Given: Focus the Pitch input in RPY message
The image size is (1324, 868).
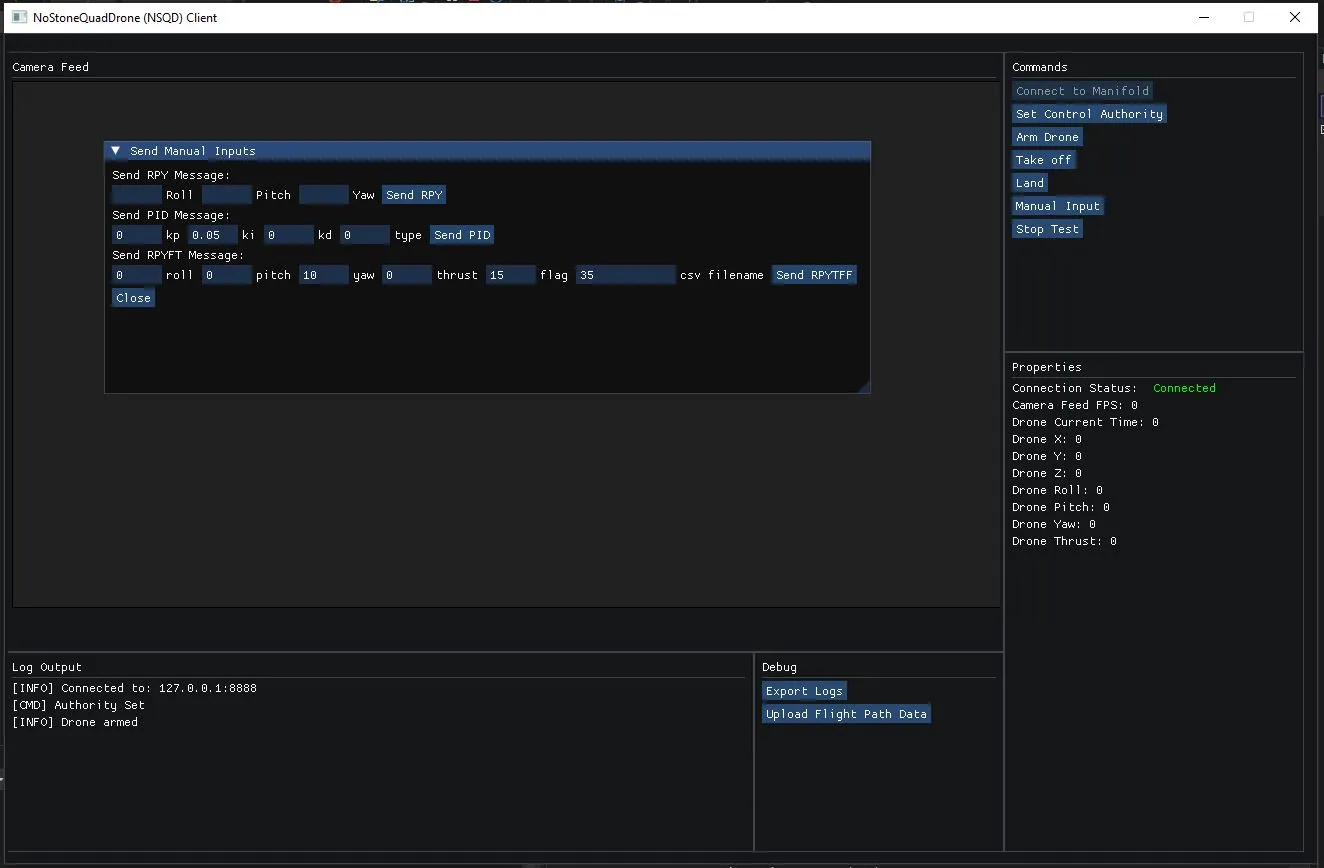Looking at the screenshot, I should tap(227, 195).
